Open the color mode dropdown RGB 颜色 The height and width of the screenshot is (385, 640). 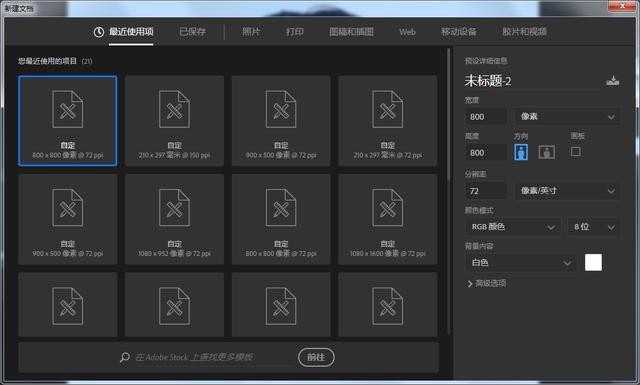tap(513, 227)
